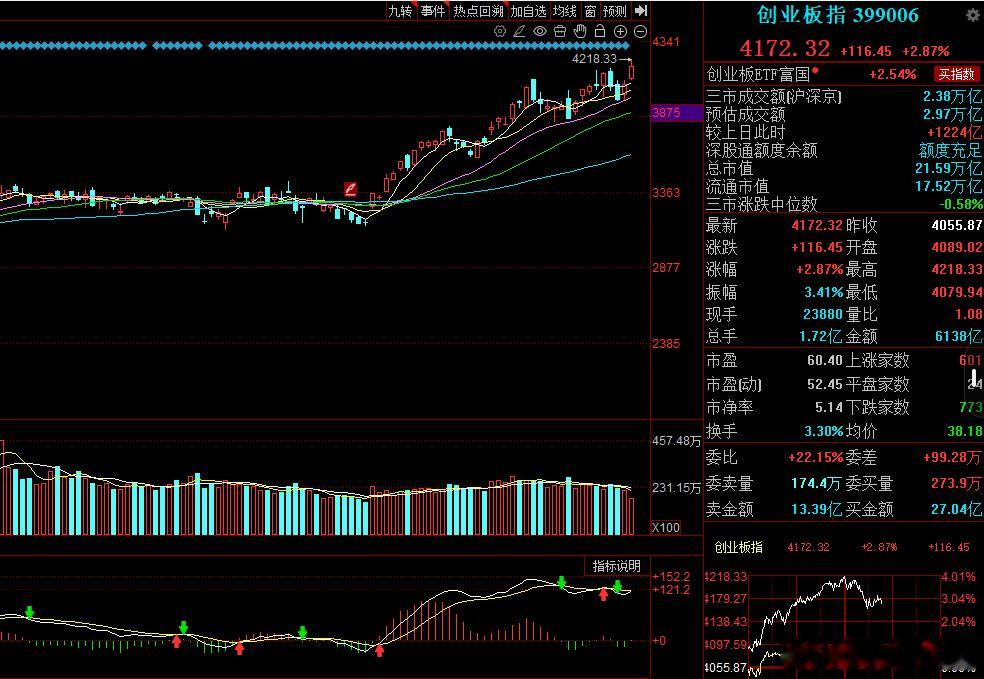This screenshot has width=984, height=679.
Task: Select the hand pan tool
Action: 580,31
